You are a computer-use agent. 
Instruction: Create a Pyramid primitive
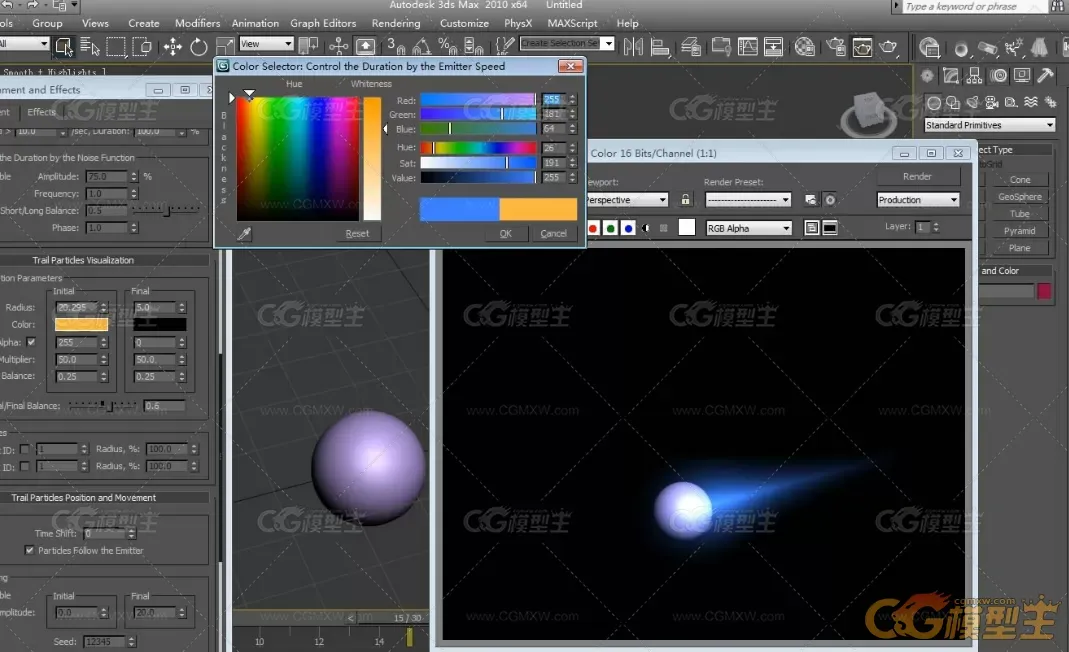coord(1020,231)
